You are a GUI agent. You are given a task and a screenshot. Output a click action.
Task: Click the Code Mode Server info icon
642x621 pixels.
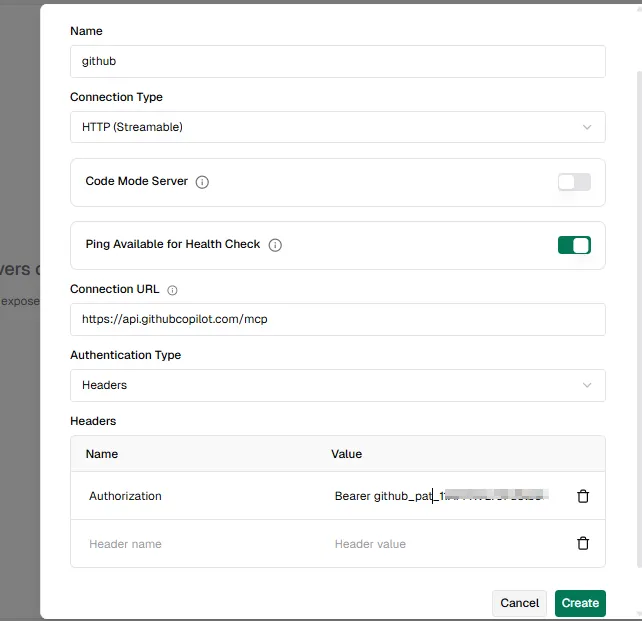pos(202,182)
